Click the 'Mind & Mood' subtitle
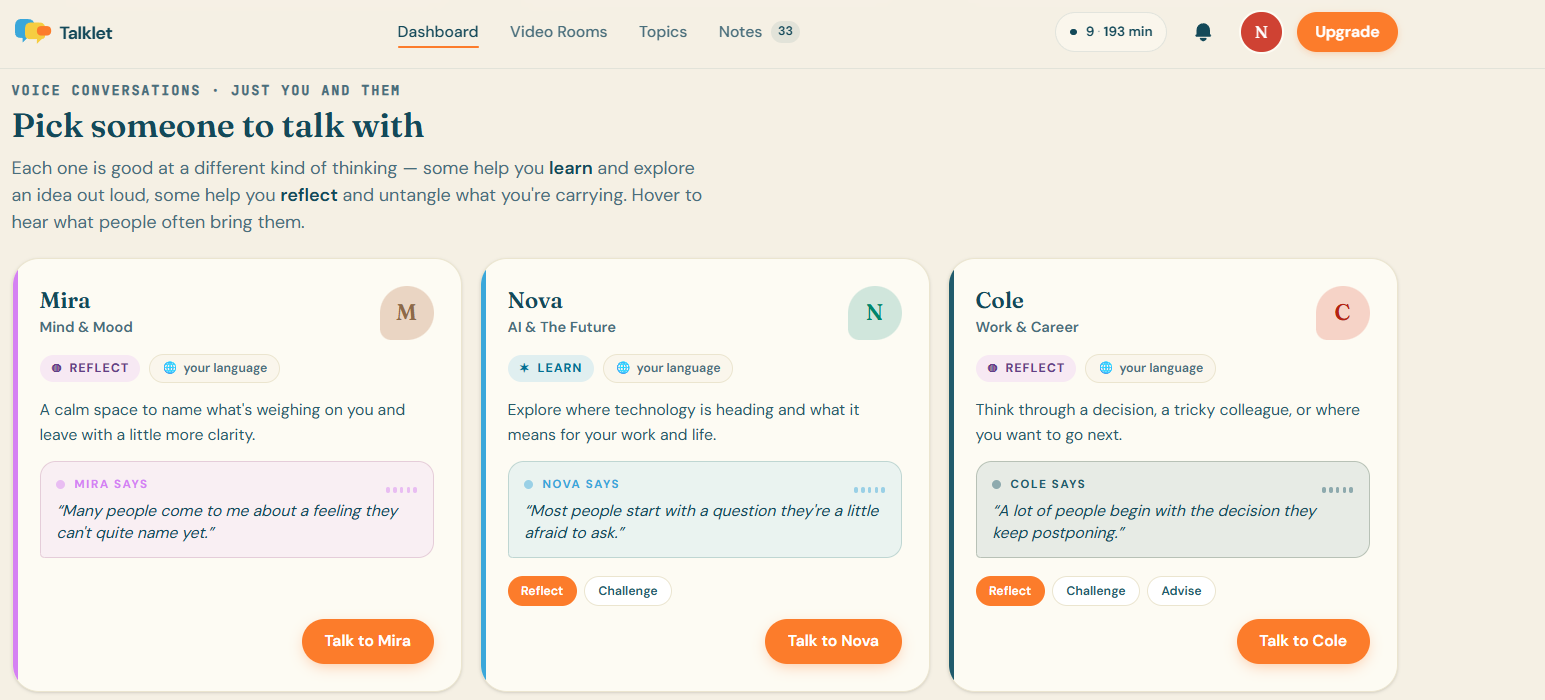This screenshot has height=700, width=1545. (x=86, y=327)
